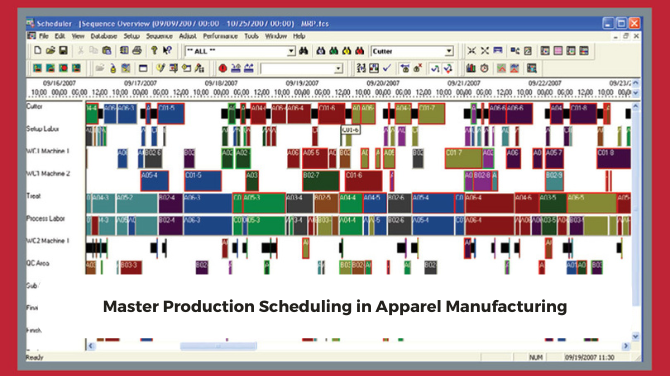Image resolution: width=670 pixels, height=376 pixels.
Task: Click the New document icon
Action: point(38,51)
